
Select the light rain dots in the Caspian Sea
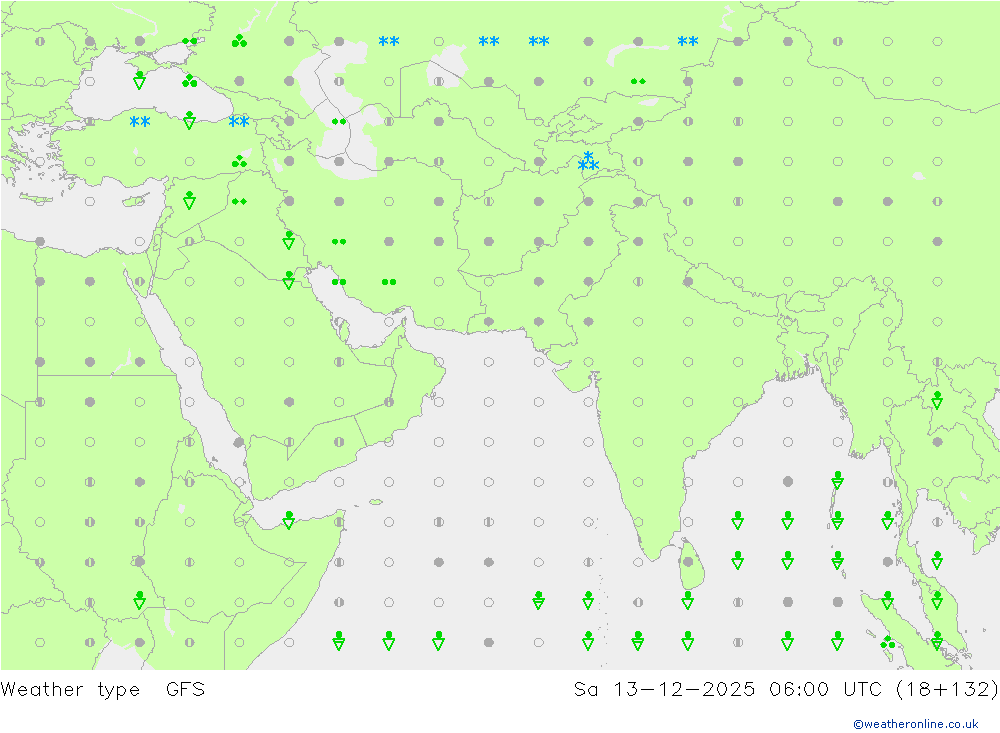(x=339, y=121)
